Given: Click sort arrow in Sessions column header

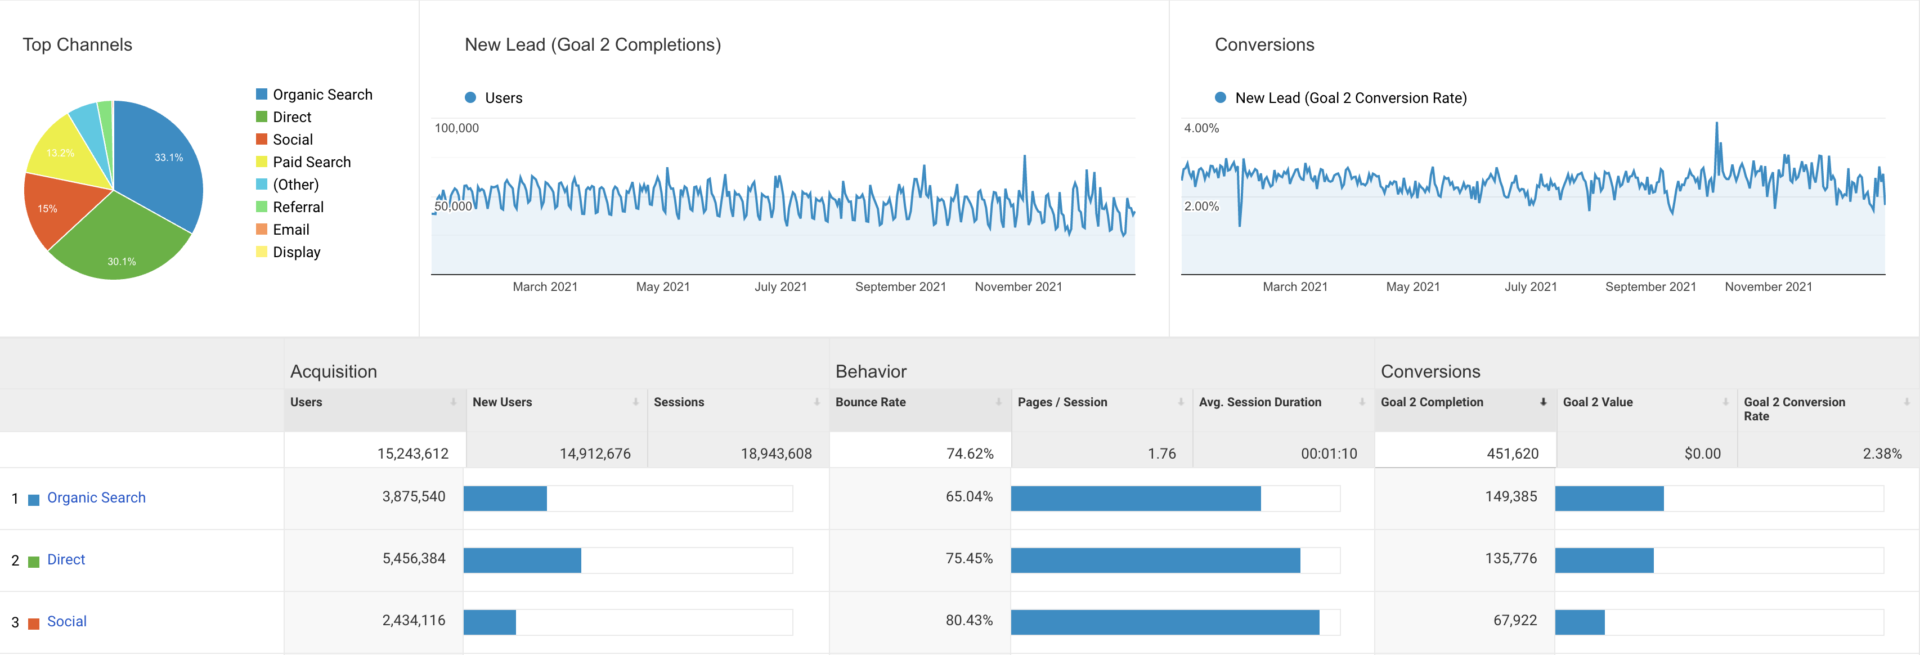Looking at the screenshot, I should pos(817,402).
